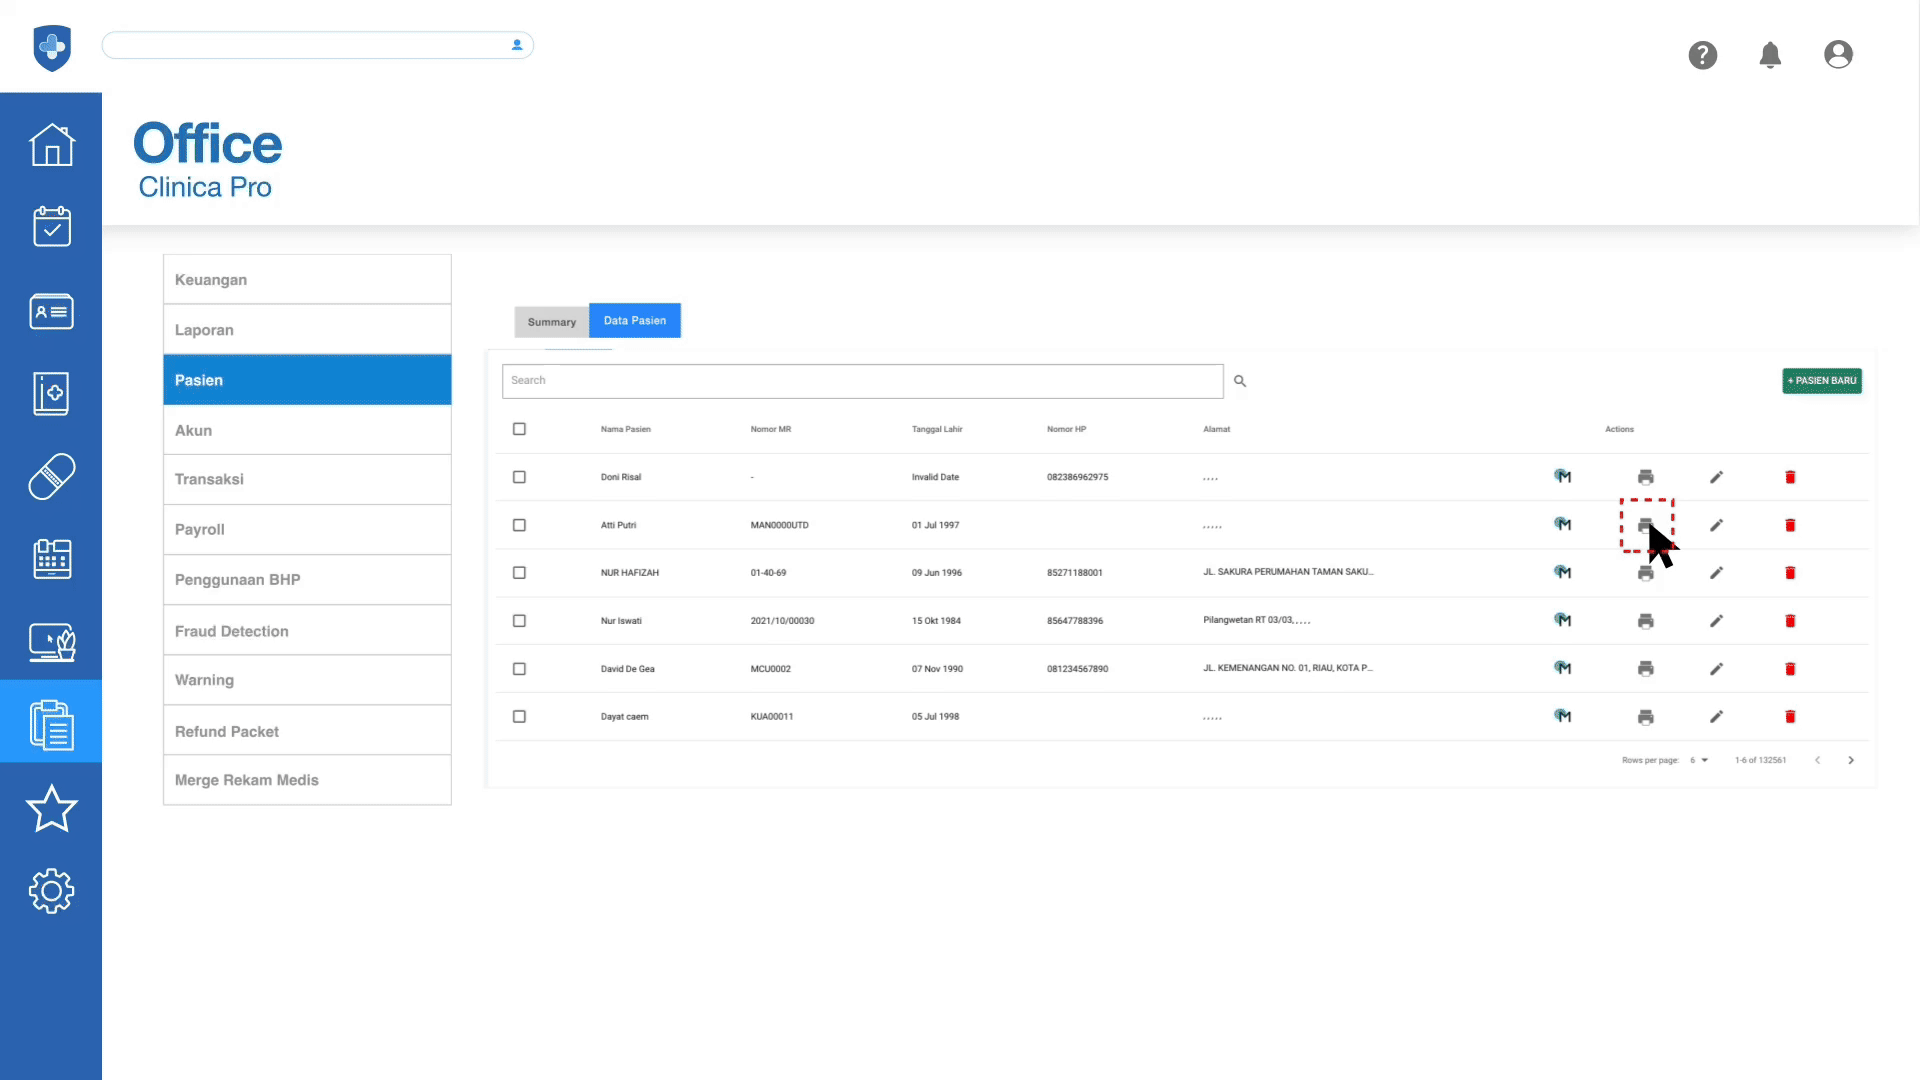This screenshot has width=1920, height=1080.
Task: Open the settings gear in sidebar
Action: click(51, 890)
